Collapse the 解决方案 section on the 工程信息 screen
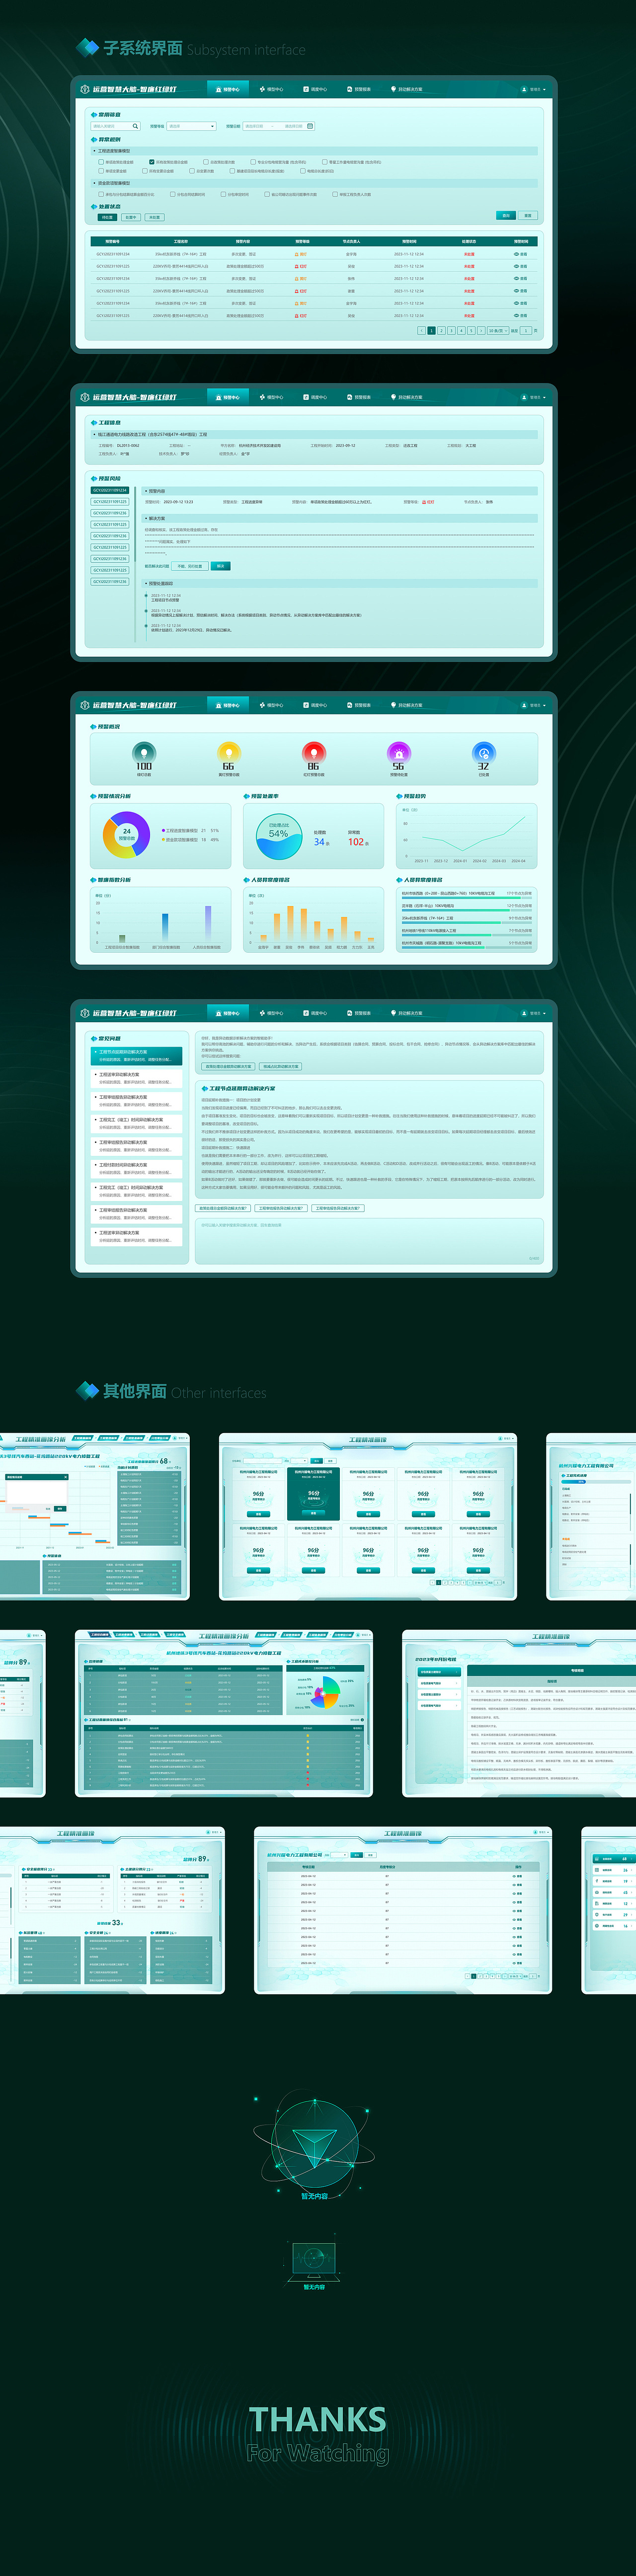Image resolution: width=636 pixels, height=2576 pixels. coord(146,518)
